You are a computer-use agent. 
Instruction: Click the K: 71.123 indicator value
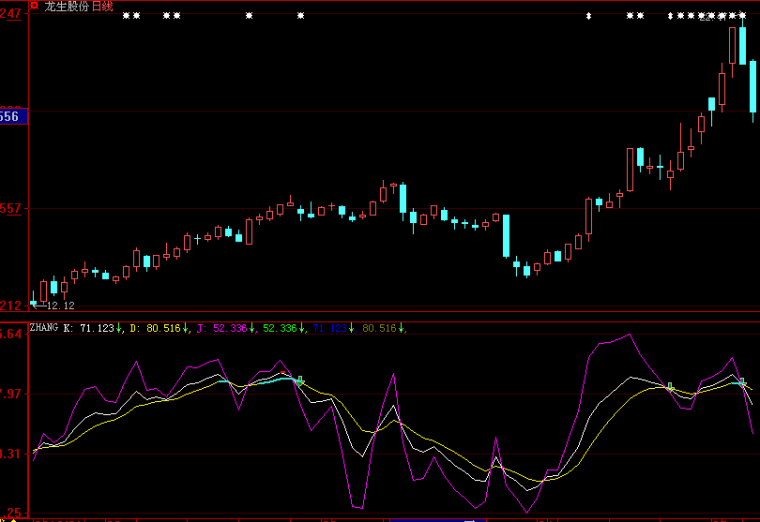point(88,327)
